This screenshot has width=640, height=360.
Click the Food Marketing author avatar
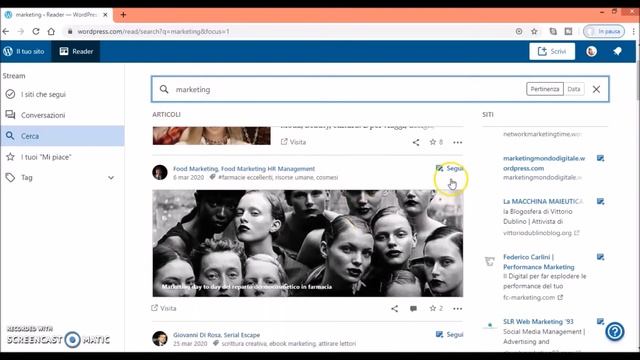pyautogui.click(x=160, y=172)
